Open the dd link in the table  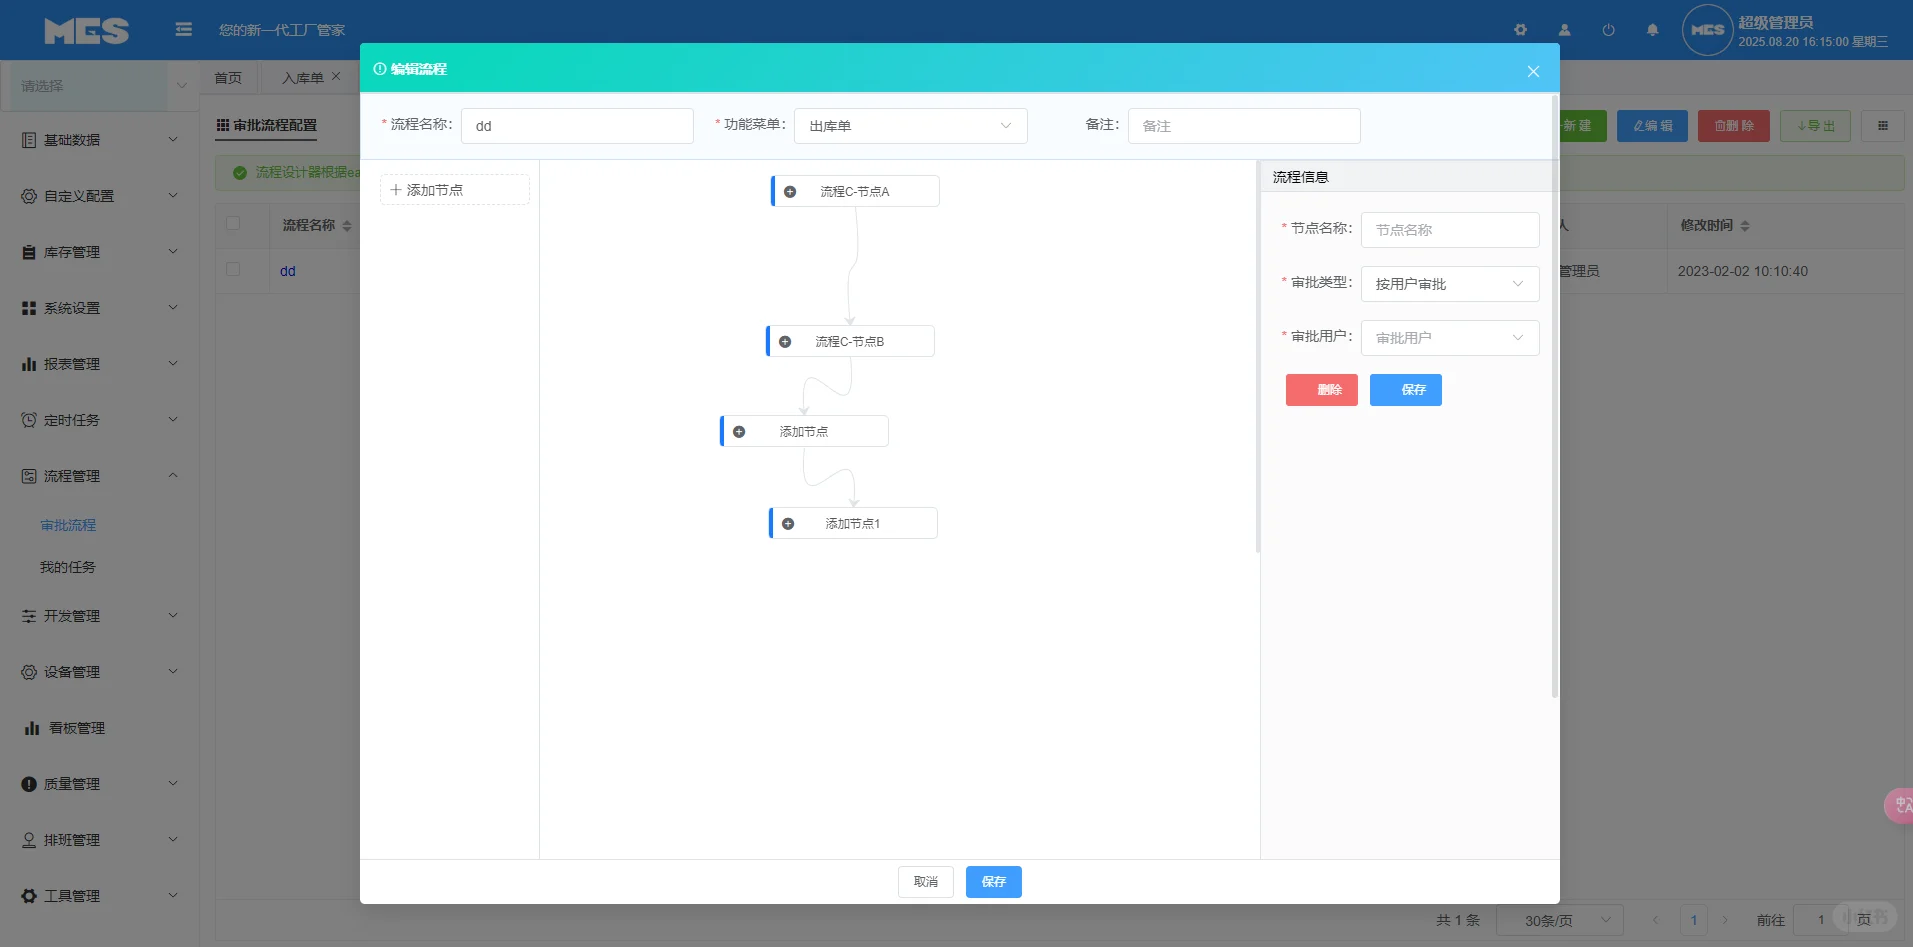point(288,271)
